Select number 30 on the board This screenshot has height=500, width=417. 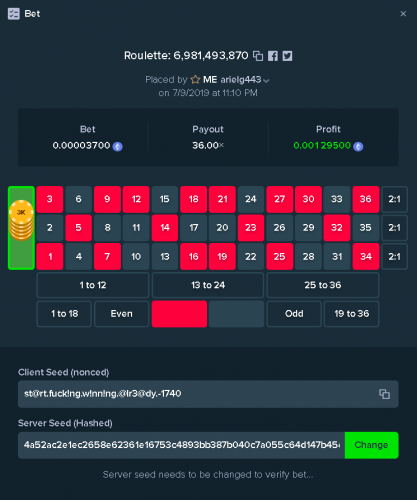[308, 199]
